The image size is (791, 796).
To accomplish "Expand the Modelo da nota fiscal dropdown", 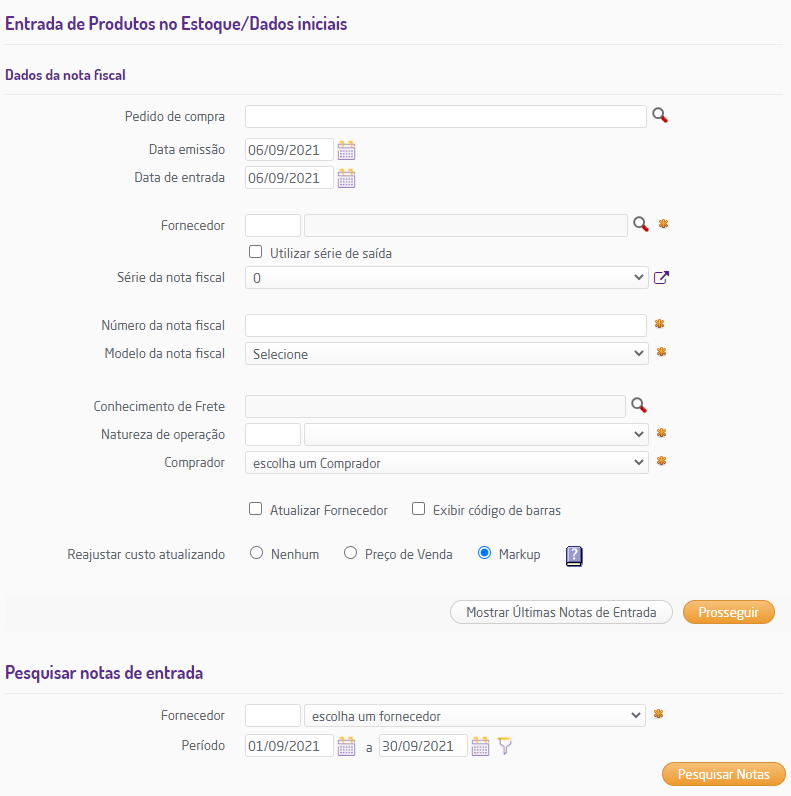I will [446, 353].
